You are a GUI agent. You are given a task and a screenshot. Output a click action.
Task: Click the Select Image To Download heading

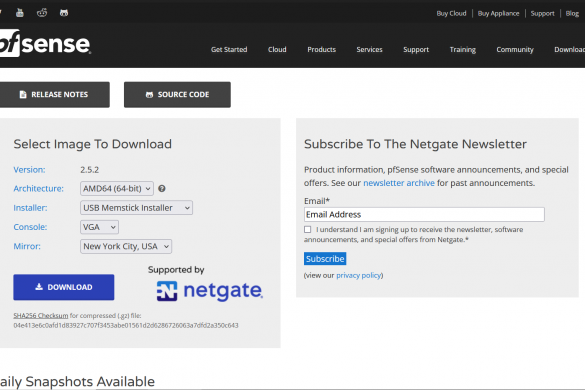[x=93, y=144]
